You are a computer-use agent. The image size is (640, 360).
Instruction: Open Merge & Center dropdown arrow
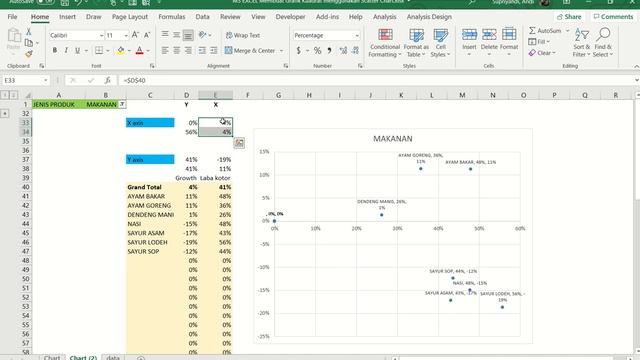[281, 51]
